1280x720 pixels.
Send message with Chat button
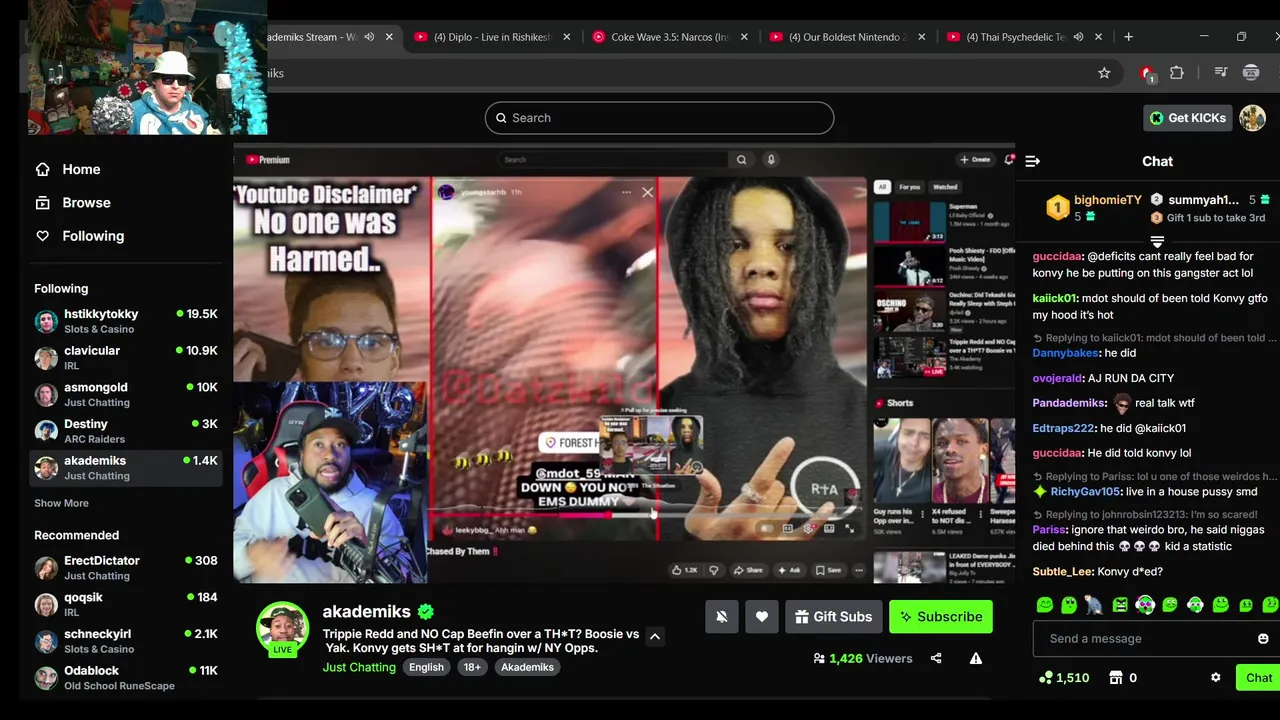pos(1259,677)
